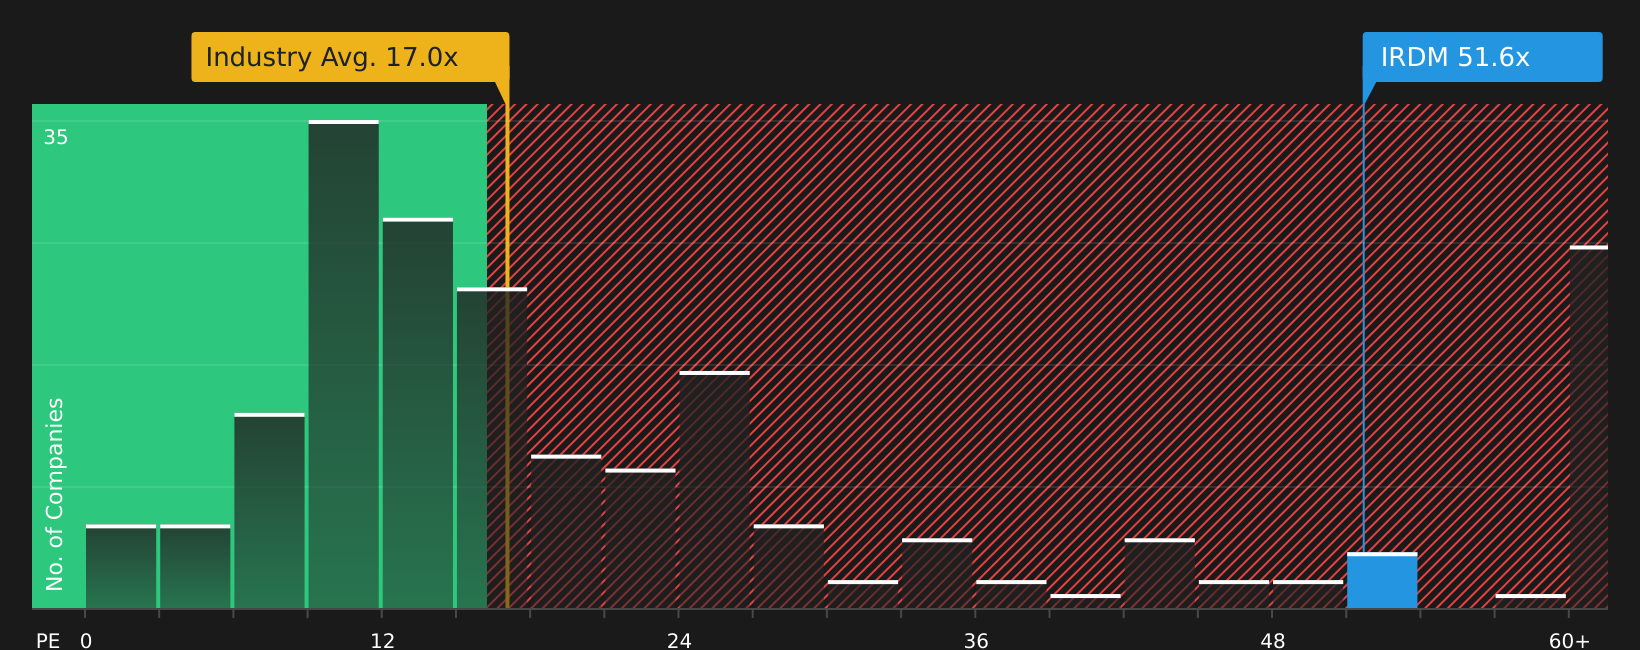Click the Industry Avg. 17.0x label
This screenshot has width=1640, height=650.
(x=350, y=57)
